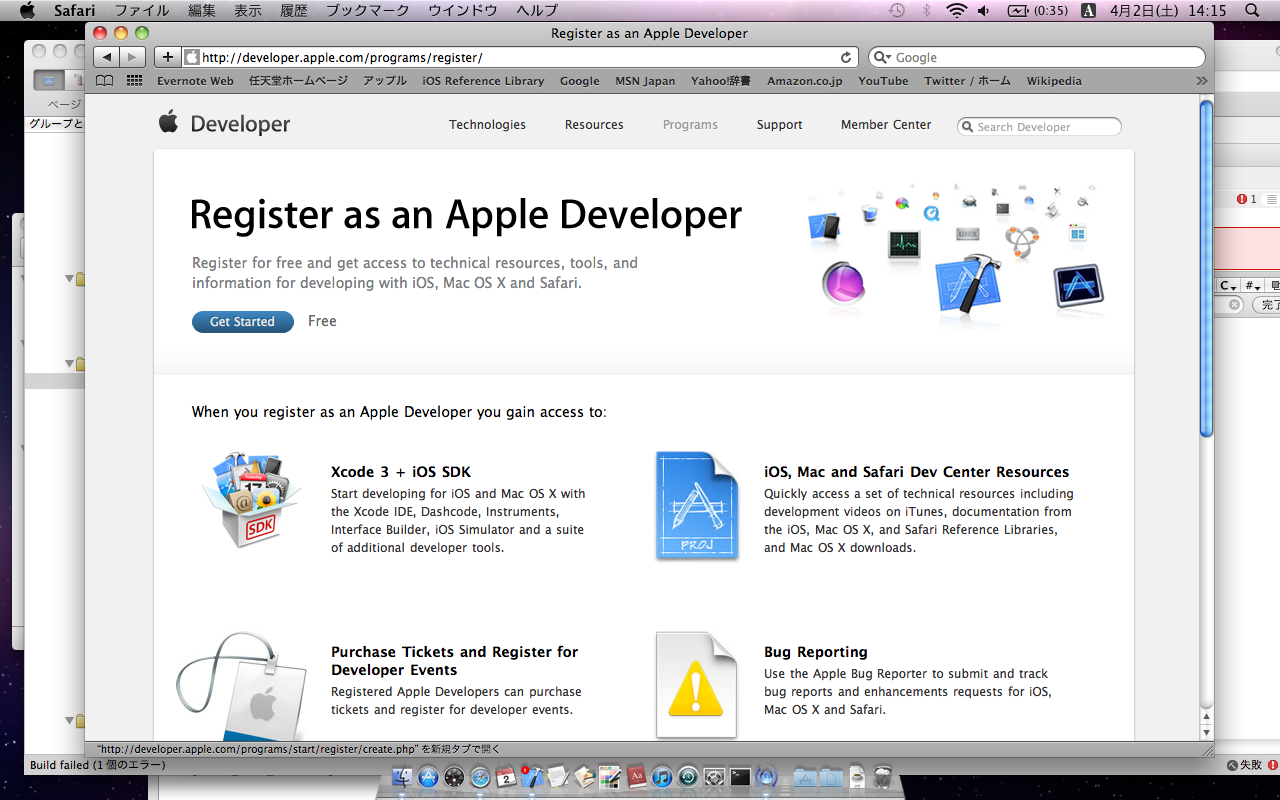
Task: Click the Safari vertical scrollbar thumb
Action: [1206, 268]
